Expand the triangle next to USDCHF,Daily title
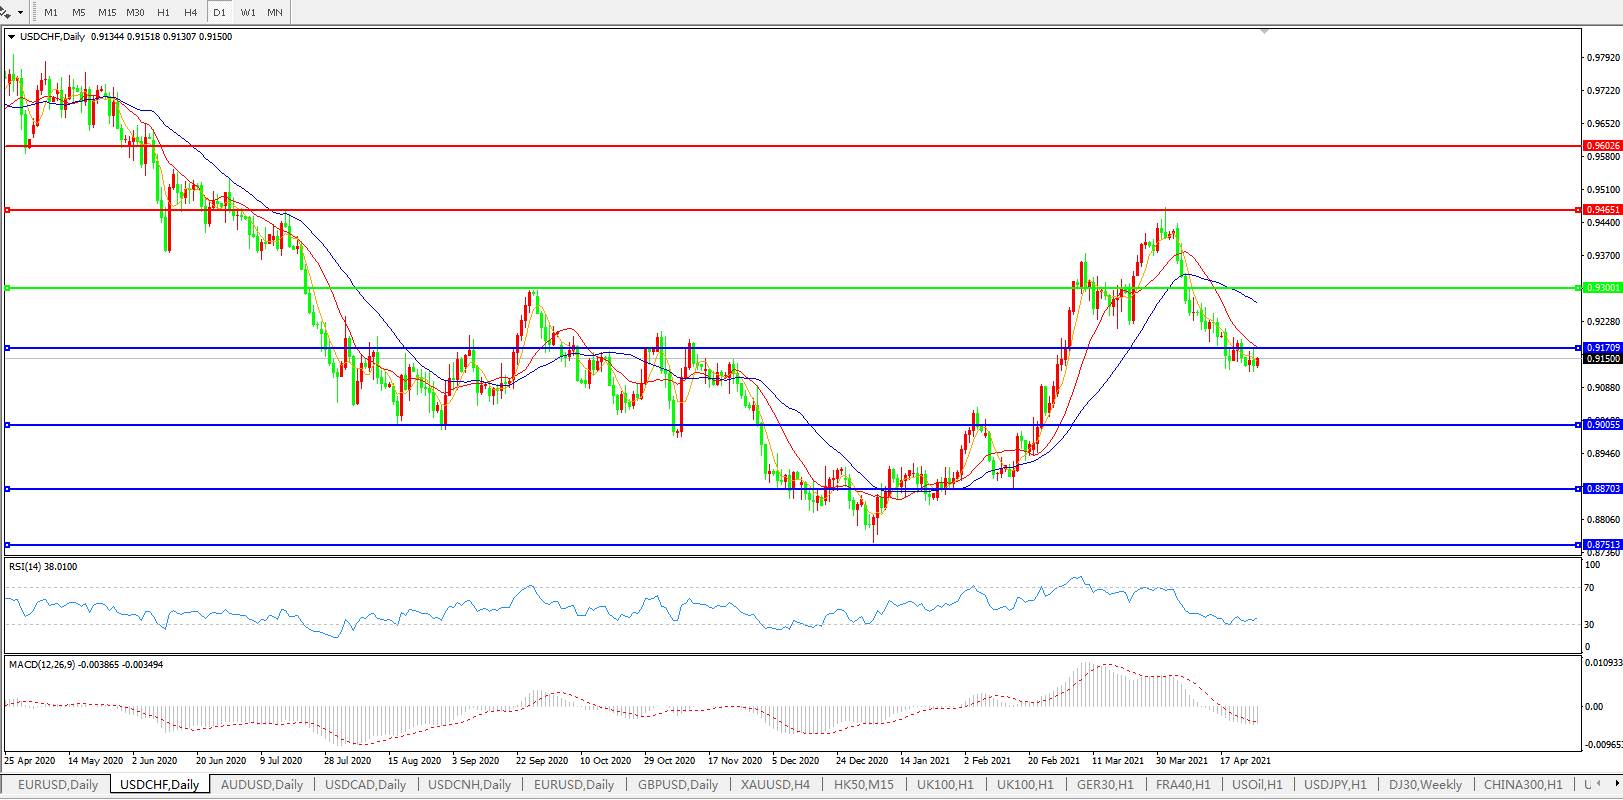The height and width of the screenshot is (800, 1623). pyautogui.click(x=12, y=37)
